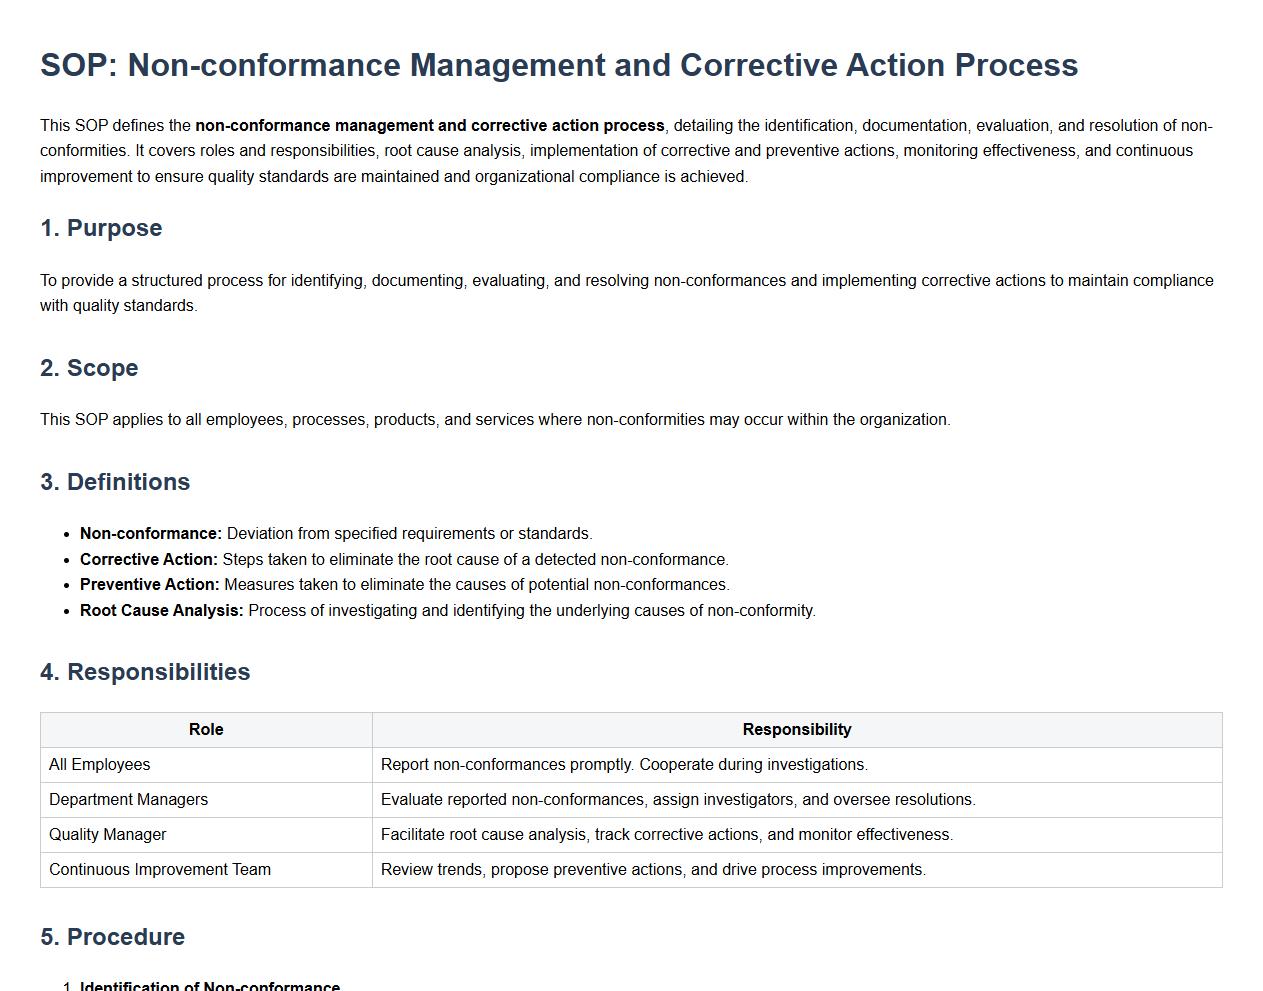Screen dimensions: 1263x991
Task: Click the 'Root Cause Analysis:' definition term
Action: coord(161,611)
